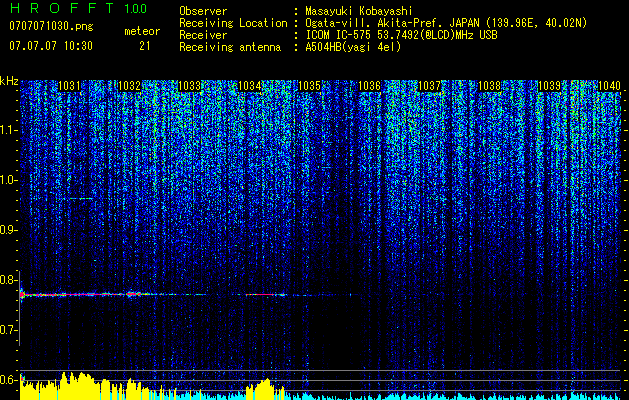Click the 1.1 kHz axis label

pyautogui.click(x=9, y=130)
